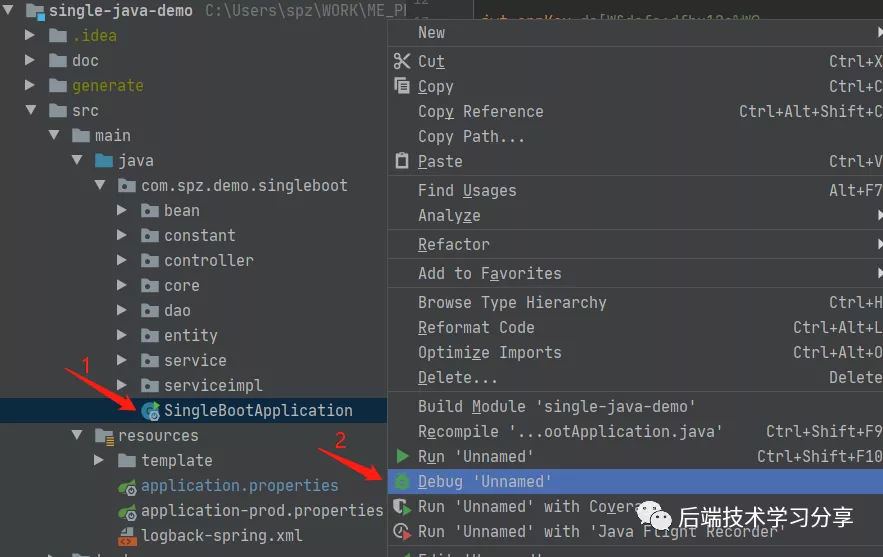This screenshot has height=557, width=883.
Task: Expand the core package arrow
Action: [x=122, y=285]
